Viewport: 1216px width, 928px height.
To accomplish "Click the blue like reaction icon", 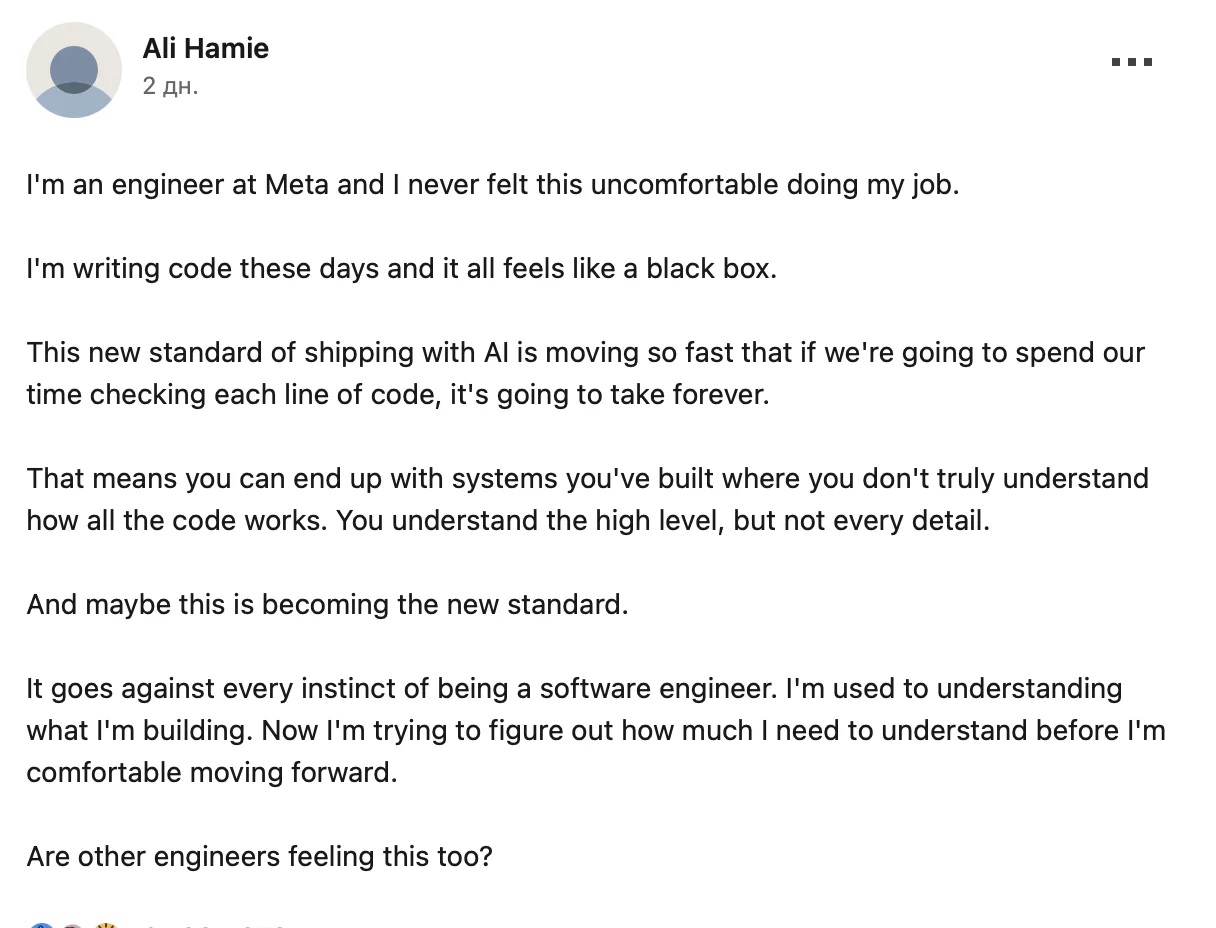I will click(x=41, y=925).
